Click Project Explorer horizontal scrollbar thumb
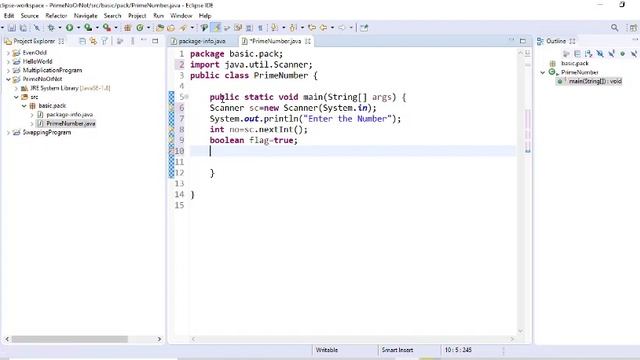 coord(69,339)
